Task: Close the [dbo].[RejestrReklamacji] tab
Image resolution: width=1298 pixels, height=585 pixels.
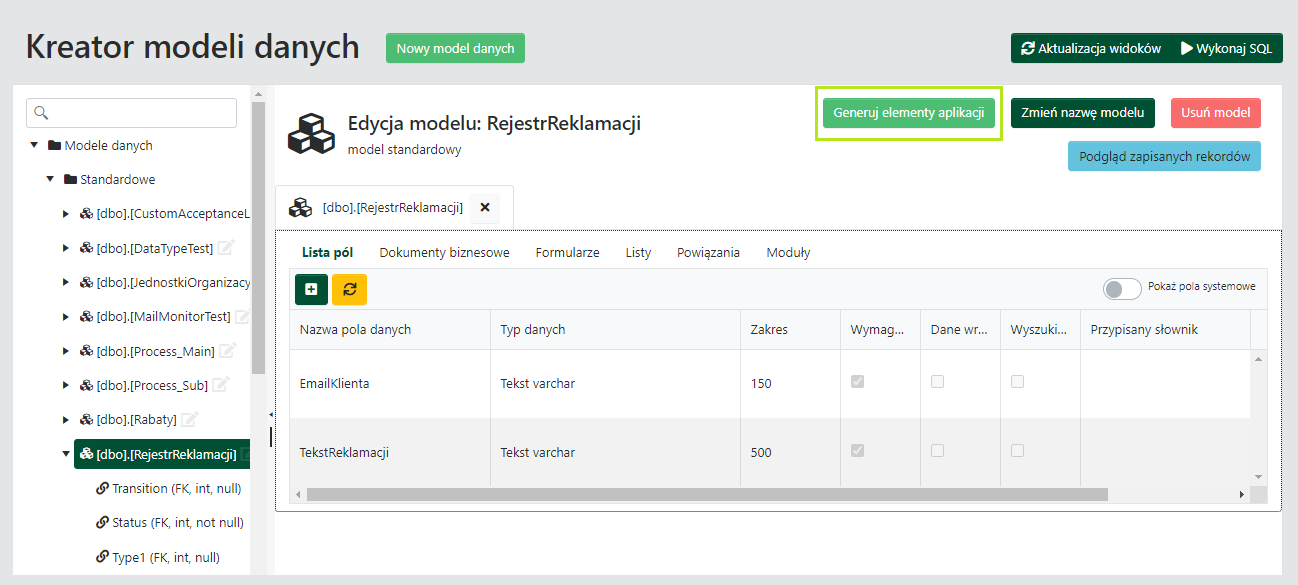Action: click(485, 208)
